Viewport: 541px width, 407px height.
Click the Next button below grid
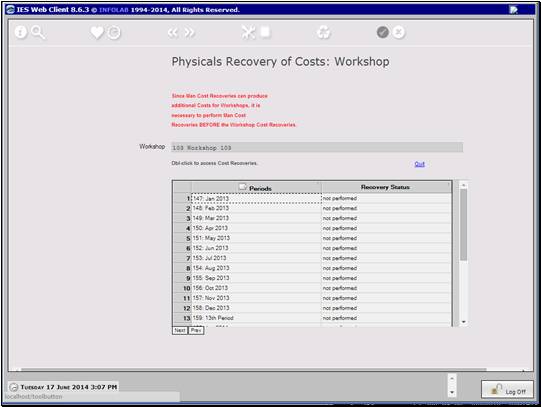(x=180, y=330)
